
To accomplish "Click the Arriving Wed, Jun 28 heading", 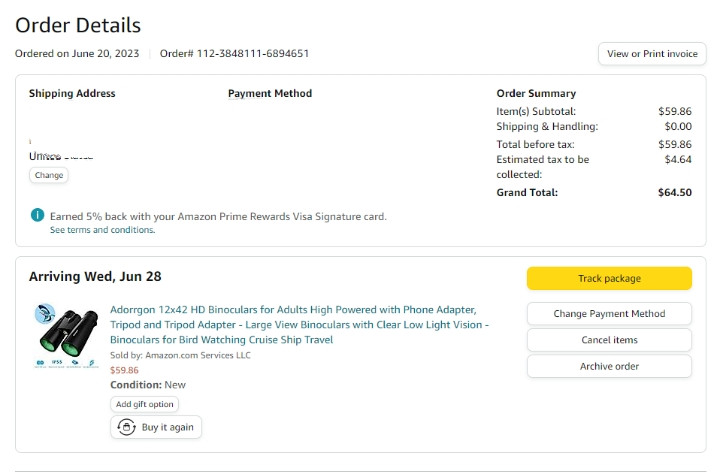I will (x=95, y=276).
